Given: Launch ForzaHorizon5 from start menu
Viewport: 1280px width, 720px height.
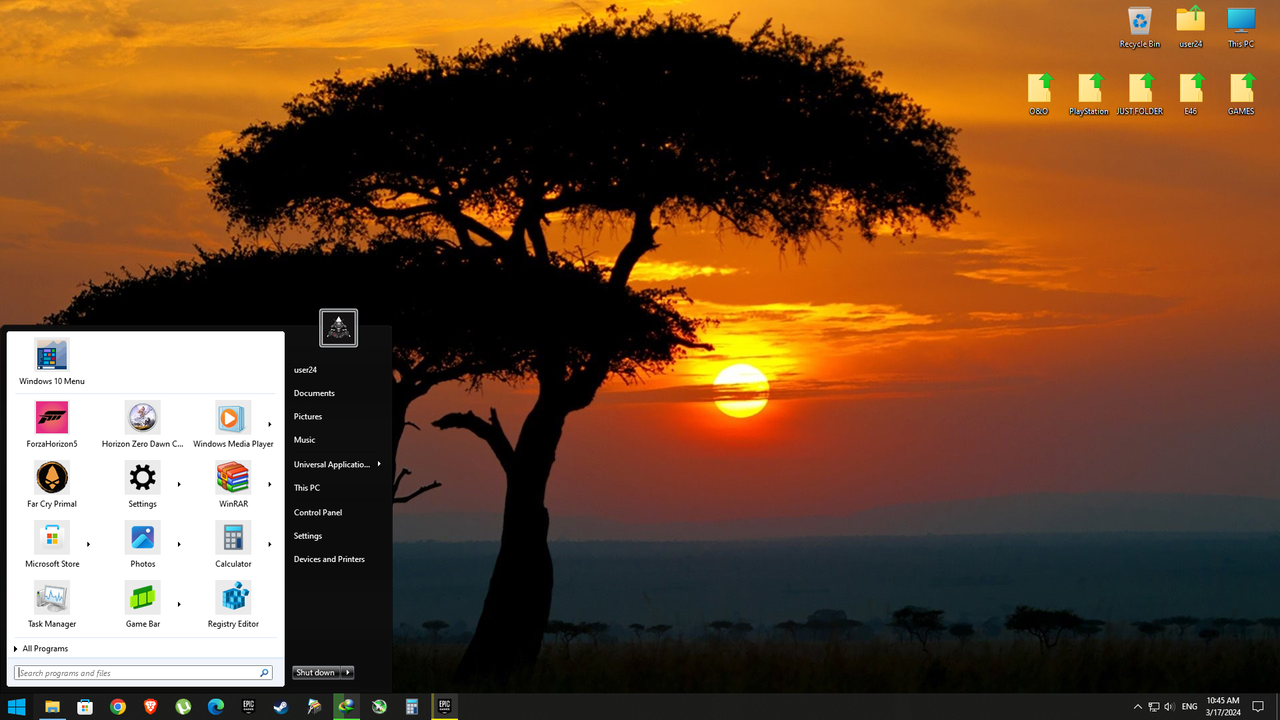Looking at the screenshot, I should tap(52, 424).
